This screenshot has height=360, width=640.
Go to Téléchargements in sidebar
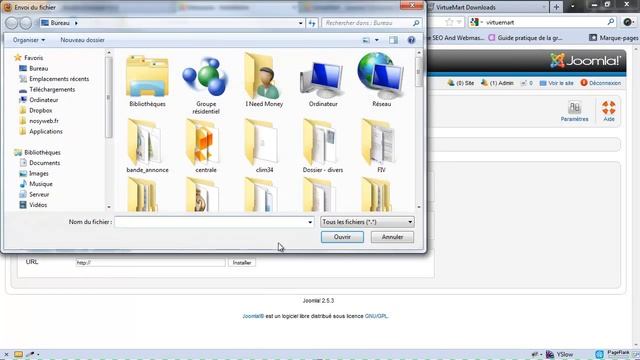(x=52, y=90)
